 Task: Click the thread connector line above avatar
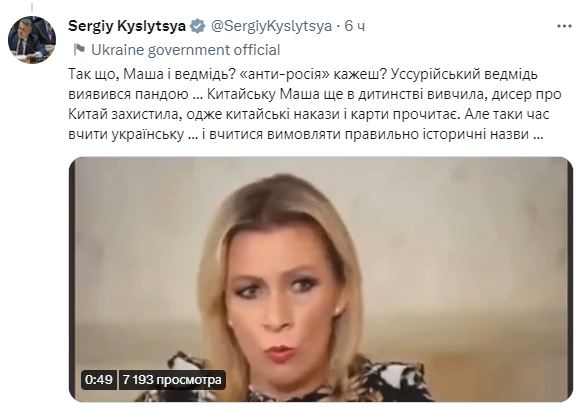tap(32, 7)
